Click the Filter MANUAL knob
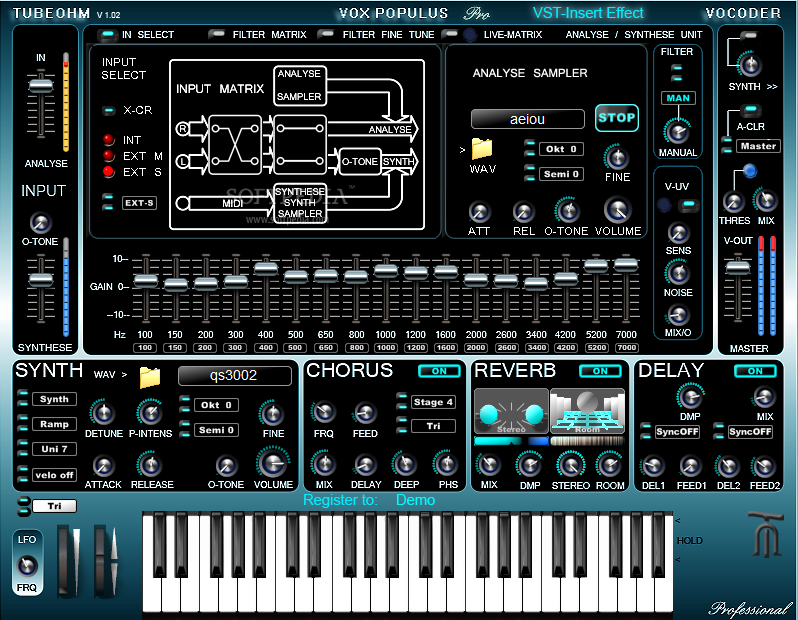The image size is (798, 620). [677, 132]
